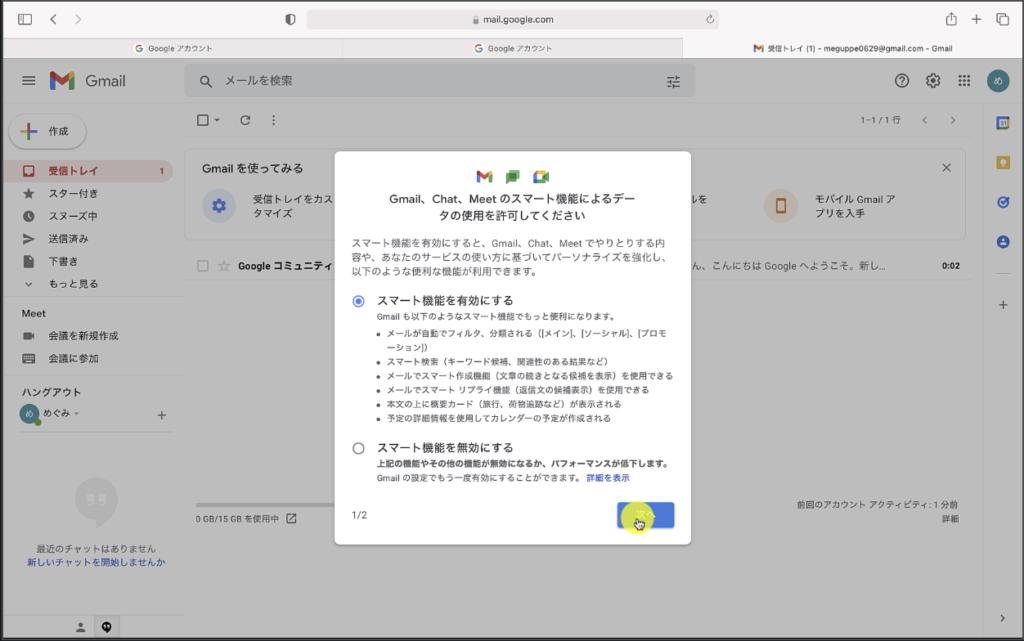Open the 受信トレイ folder
The height and width of the screenshot is (641, 1024).
tap(90, 171)
